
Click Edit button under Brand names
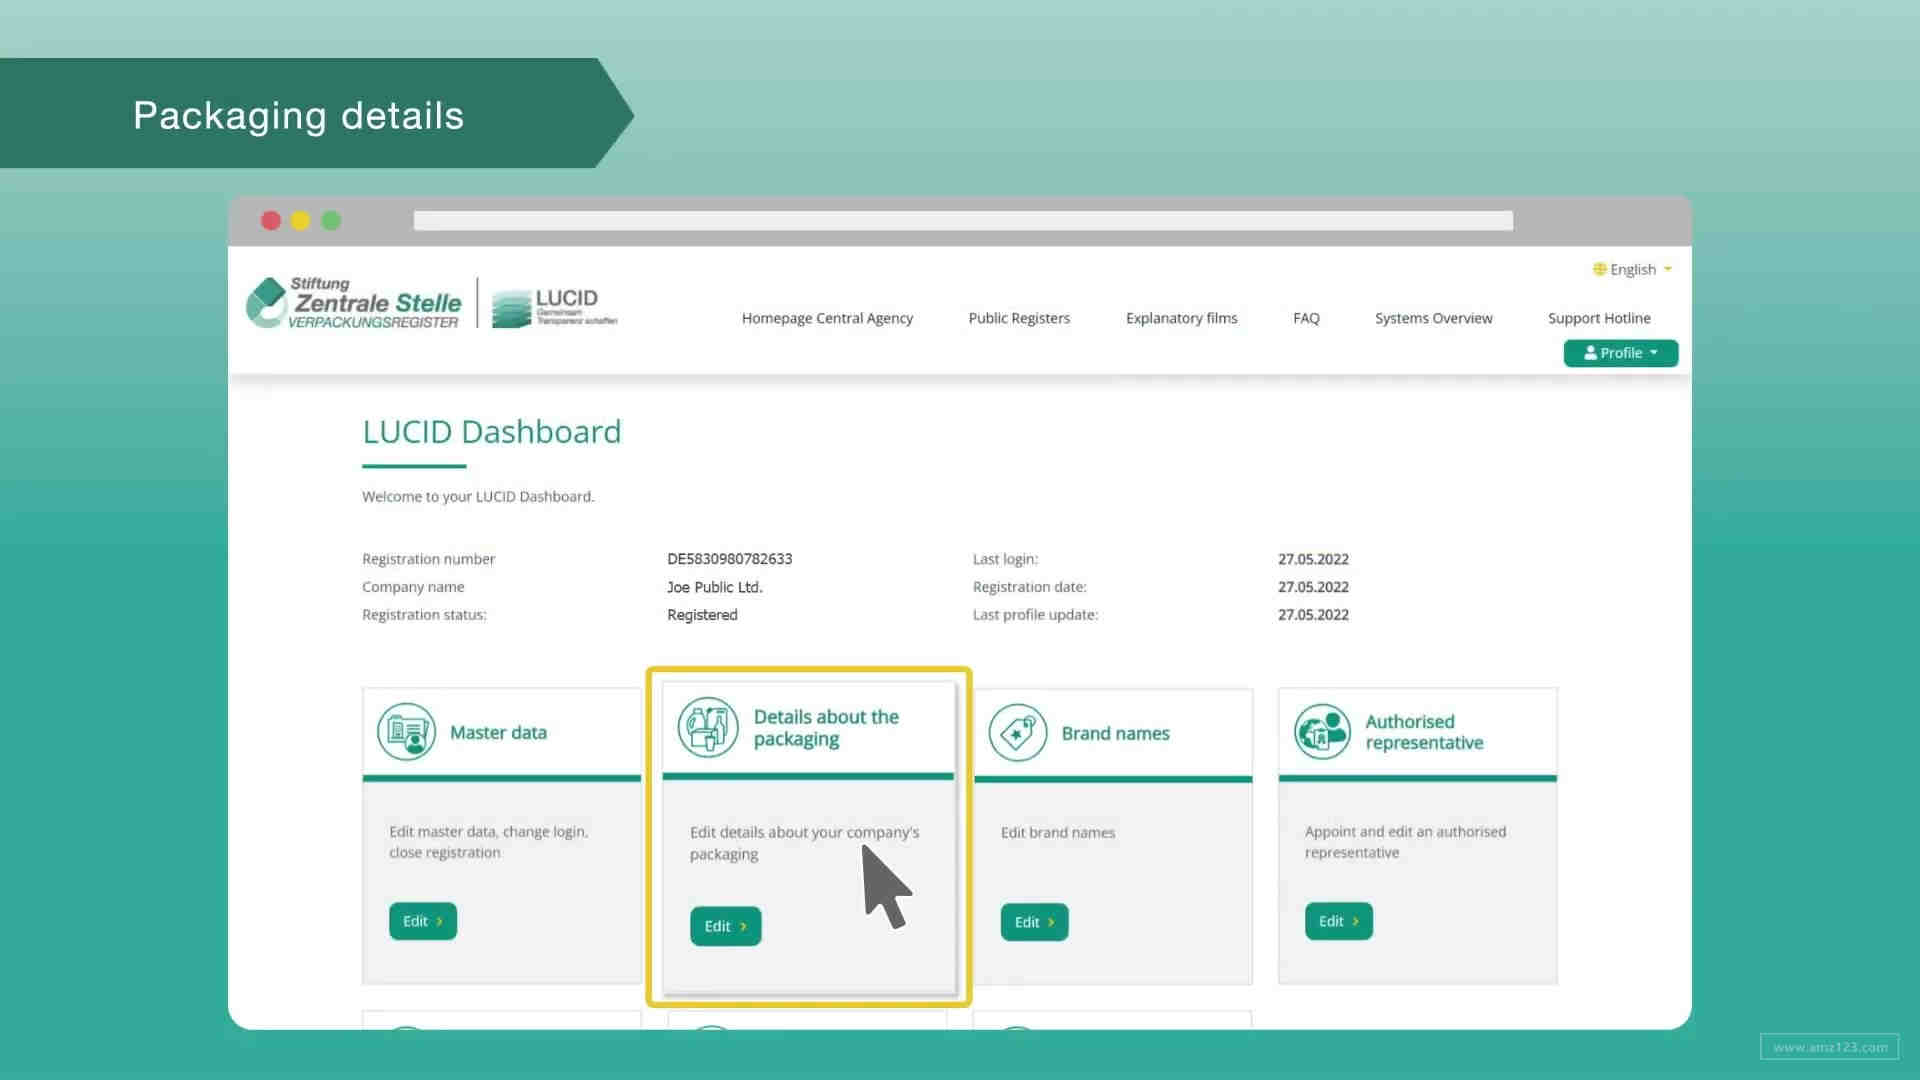tap(1034, 922)
